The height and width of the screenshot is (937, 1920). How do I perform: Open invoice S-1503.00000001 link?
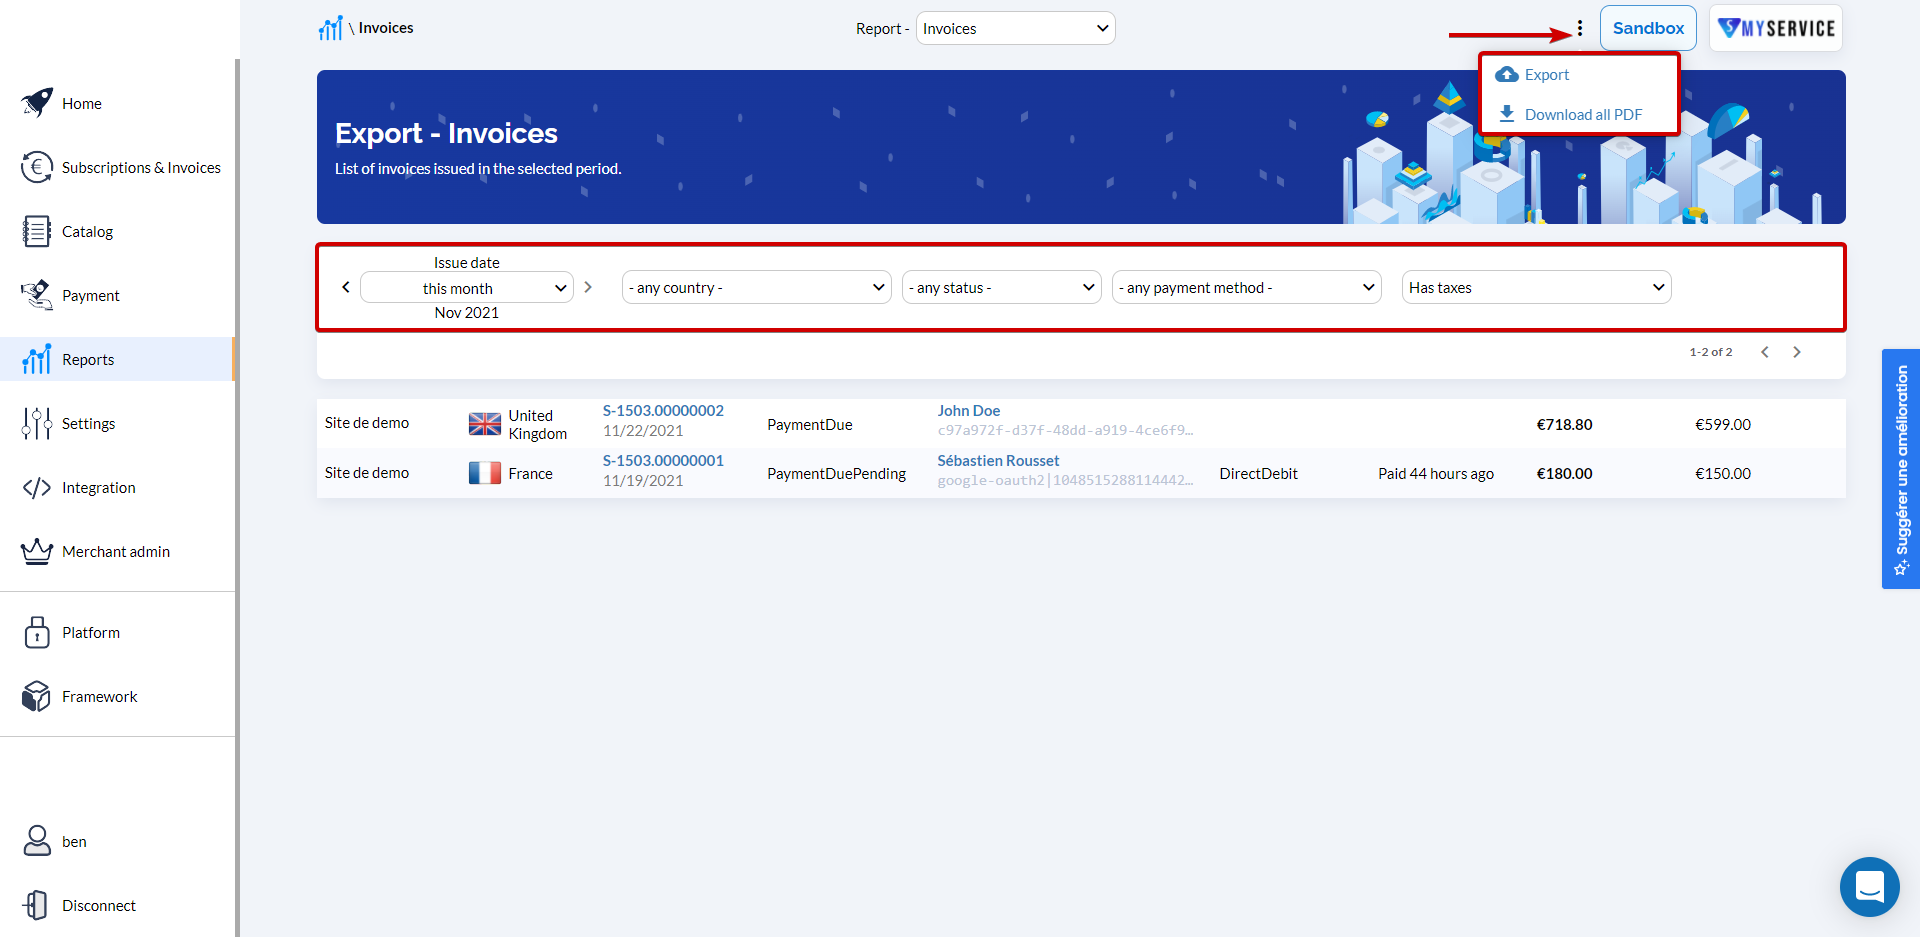[663, 461]
